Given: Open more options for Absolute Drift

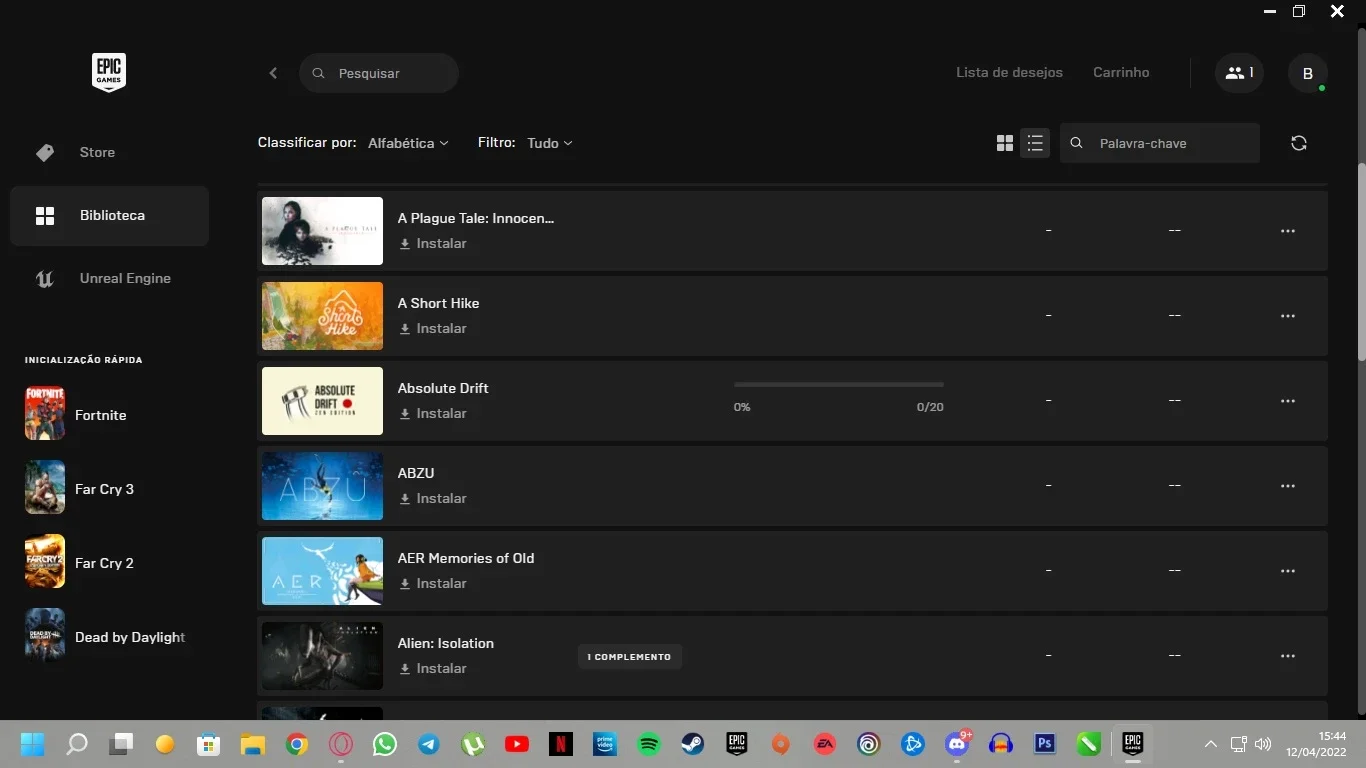Looking at the screenshot, I should coord(1288,401).
